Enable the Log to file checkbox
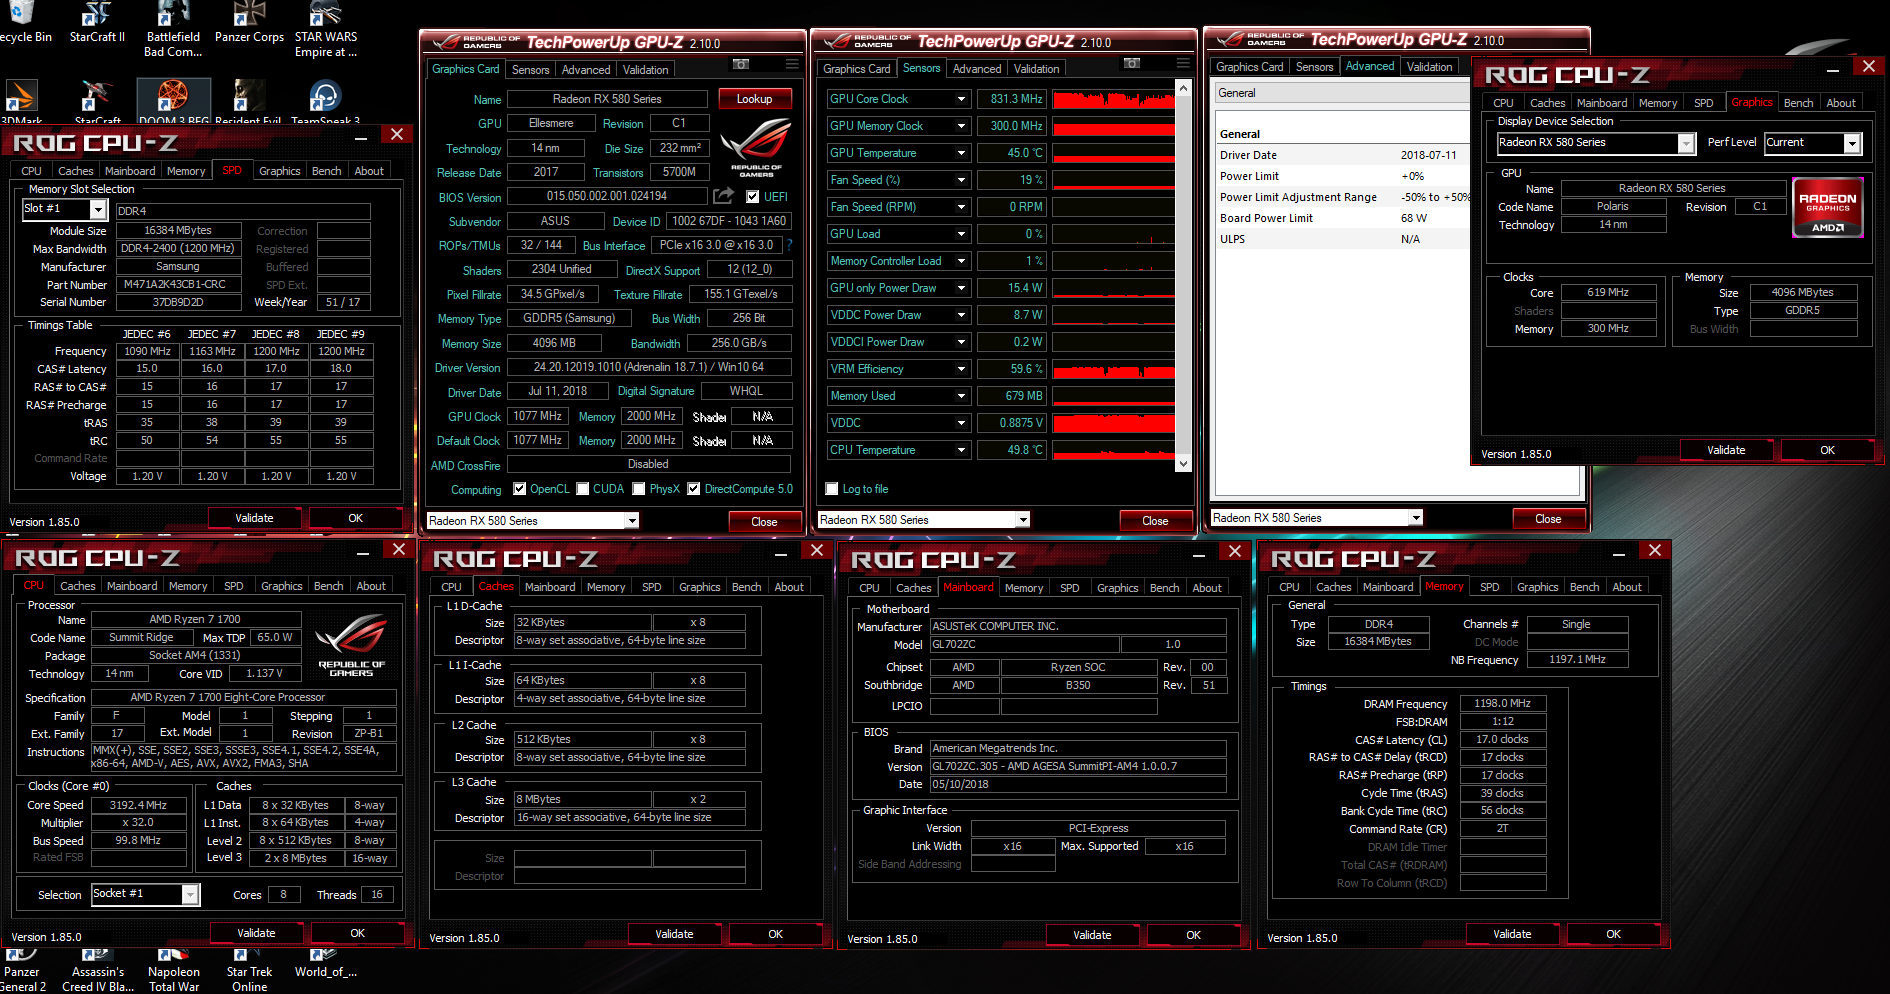The height and width of the screenshot is (994, 1890). pos(832,489)
